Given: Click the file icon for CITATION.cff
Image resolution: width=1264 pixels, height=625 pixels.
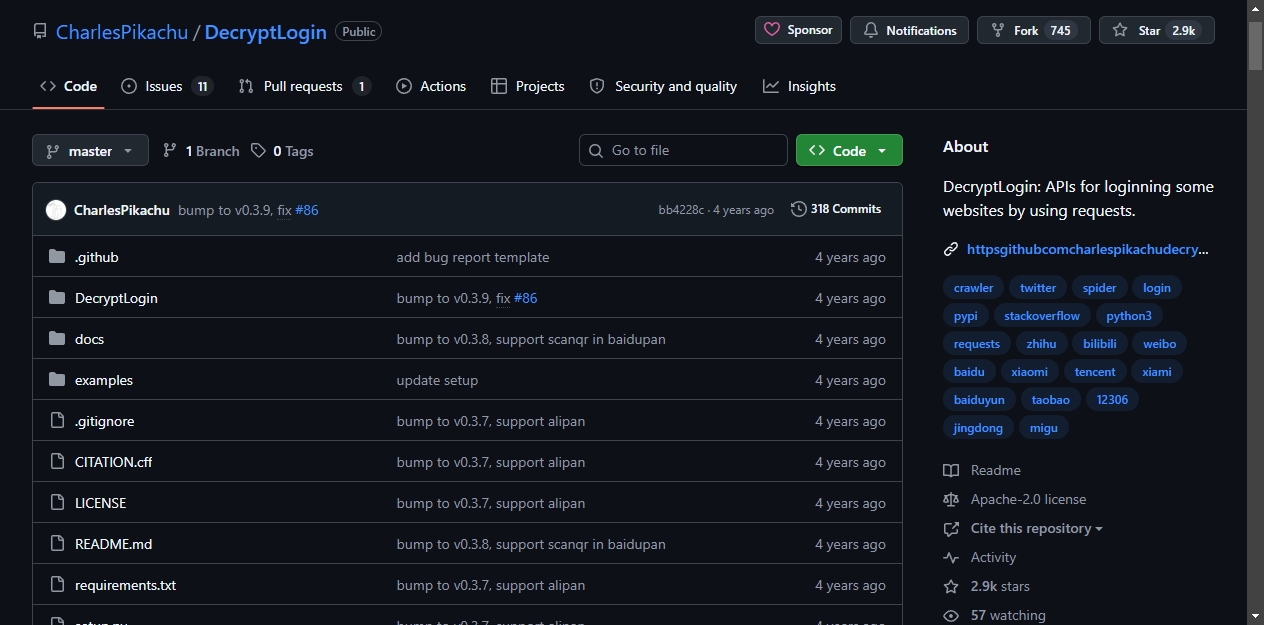Looking at the screenshot, I should pyautogui.click(x=57, y=462).
